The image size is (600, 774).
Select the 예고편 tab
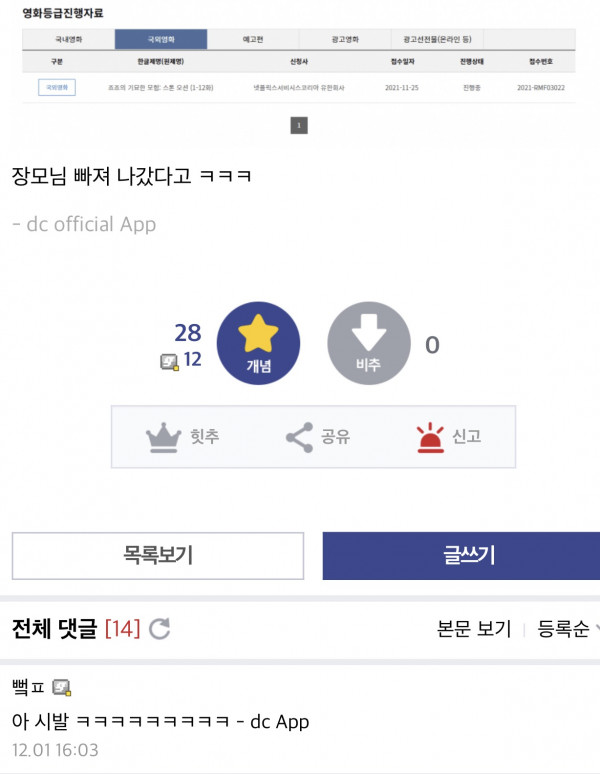(254, 40)
